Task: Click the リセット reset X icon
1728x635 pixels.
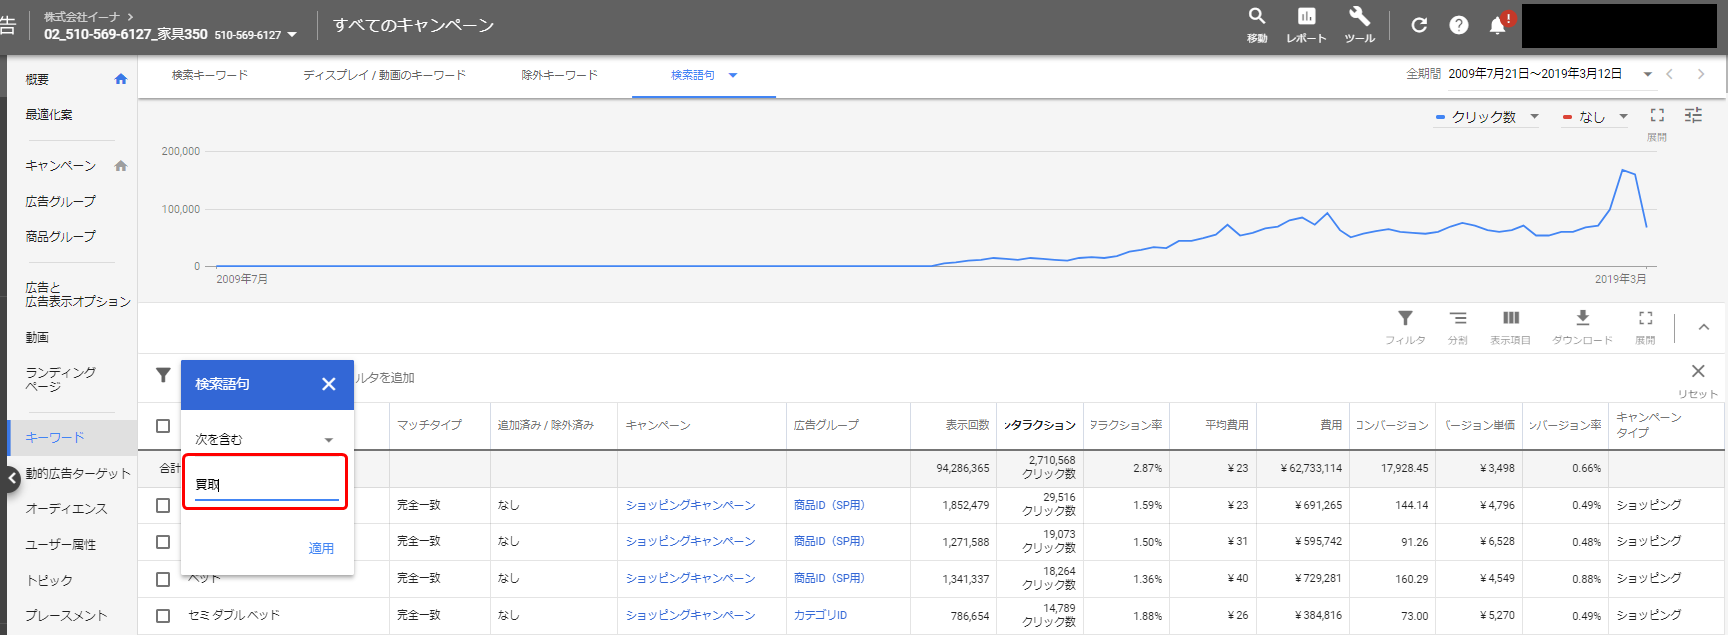Action: (x=1698, y=371)
